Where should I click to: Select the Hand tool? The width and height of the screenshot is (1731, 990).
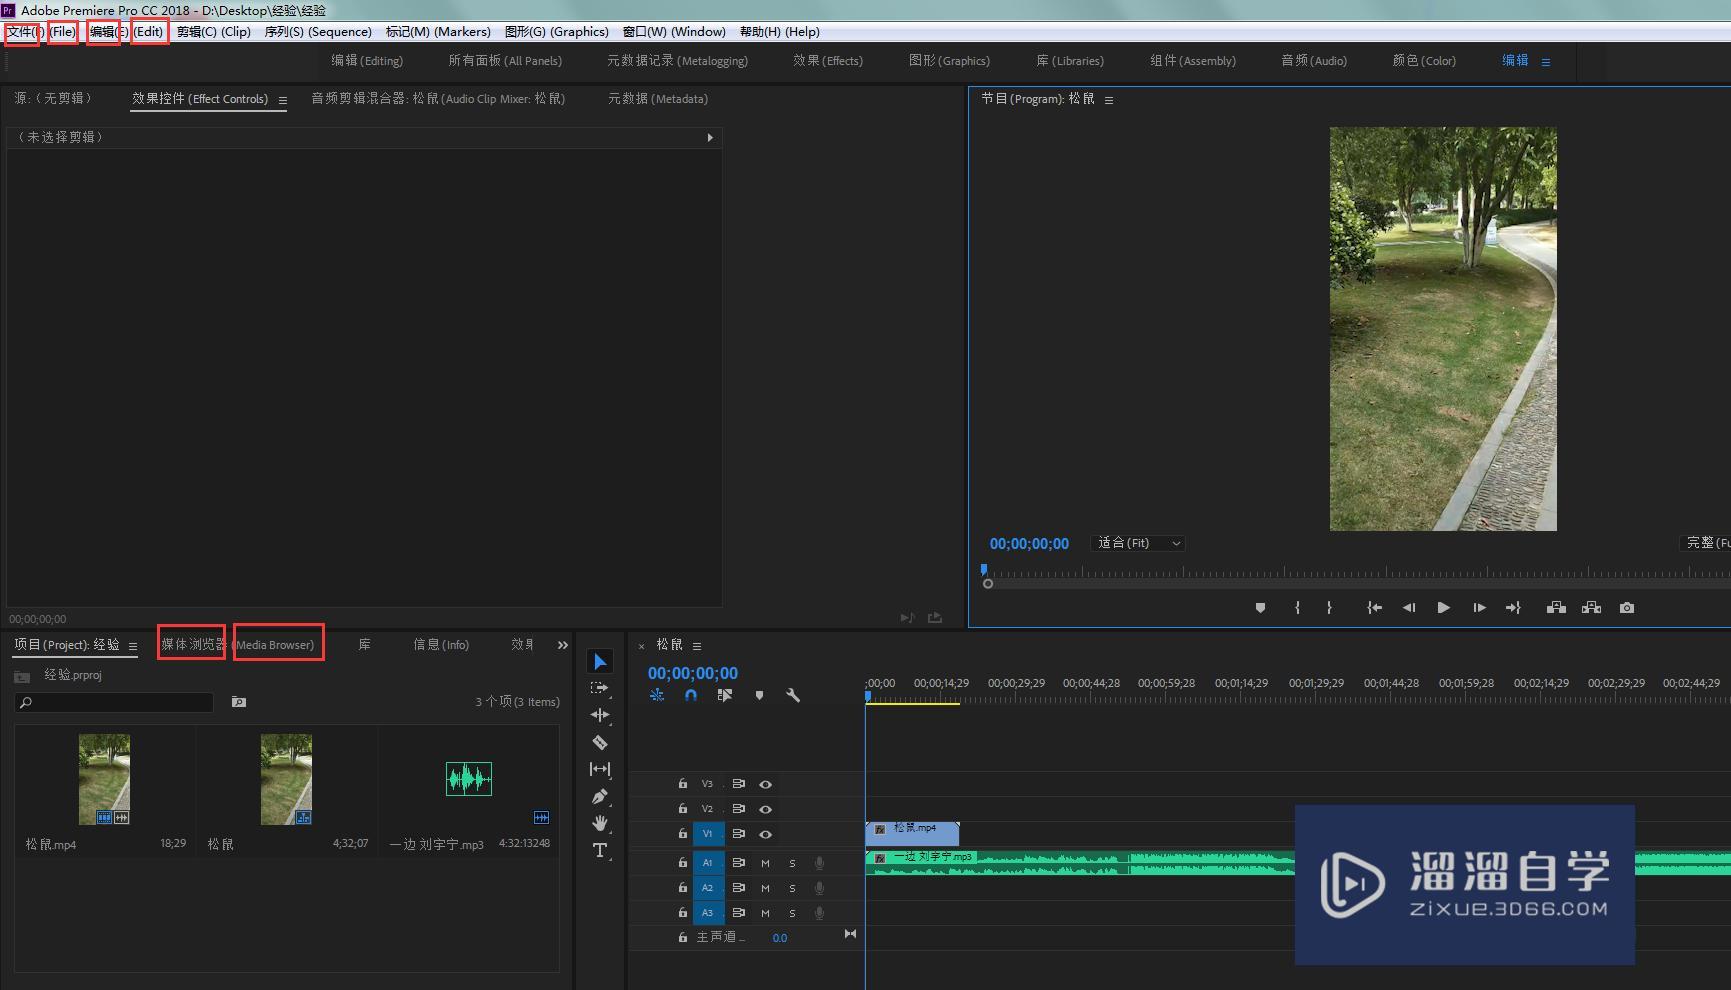click(600, 823)
